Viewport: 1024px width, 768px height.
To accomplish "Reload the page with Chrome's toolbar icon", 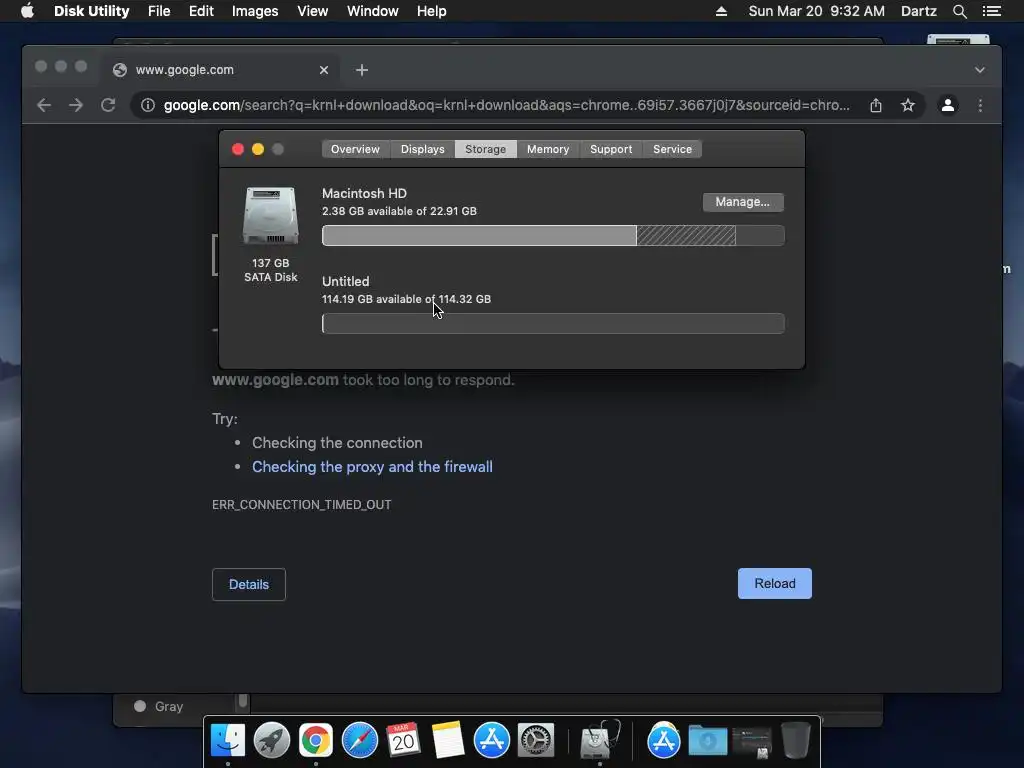I will pos(108,105).
